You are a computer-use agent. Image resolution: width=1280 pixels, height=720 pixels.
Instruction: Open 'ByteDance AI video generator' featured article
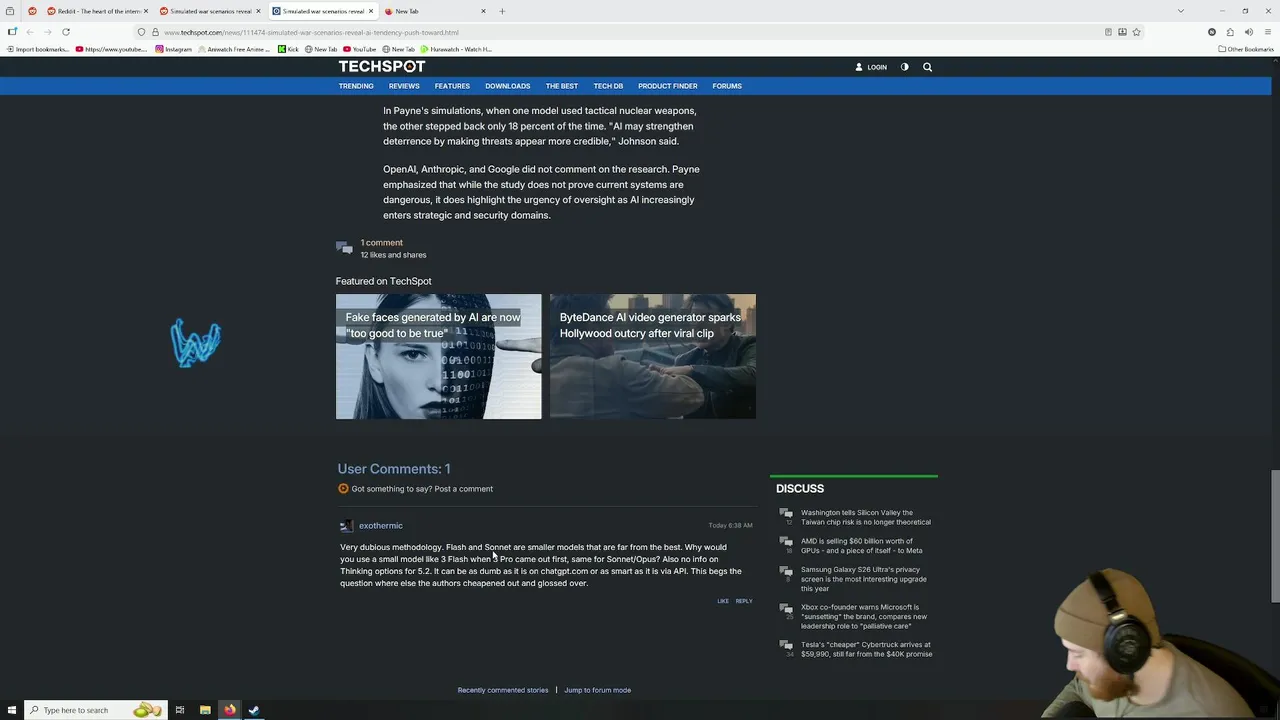[x=652, y=356]
